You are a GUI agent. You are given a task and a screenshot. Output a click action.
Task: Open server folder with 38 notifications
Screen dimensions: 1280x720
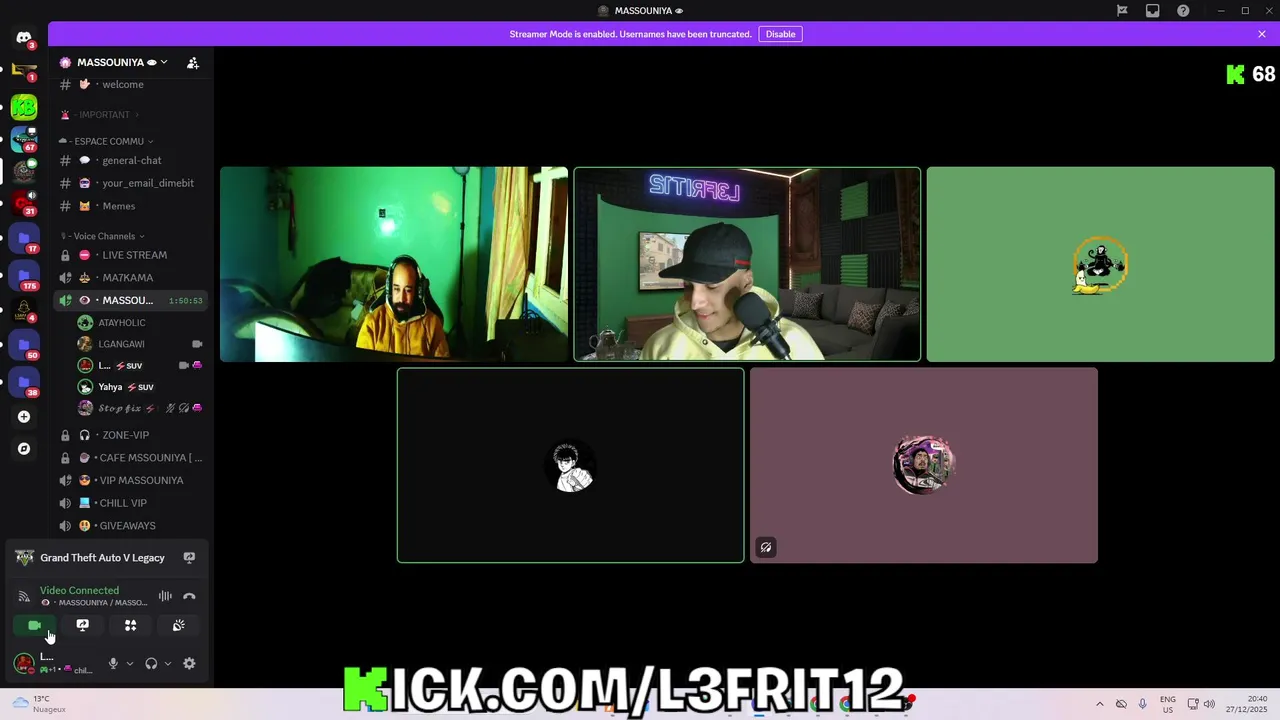tap(24, 382)
